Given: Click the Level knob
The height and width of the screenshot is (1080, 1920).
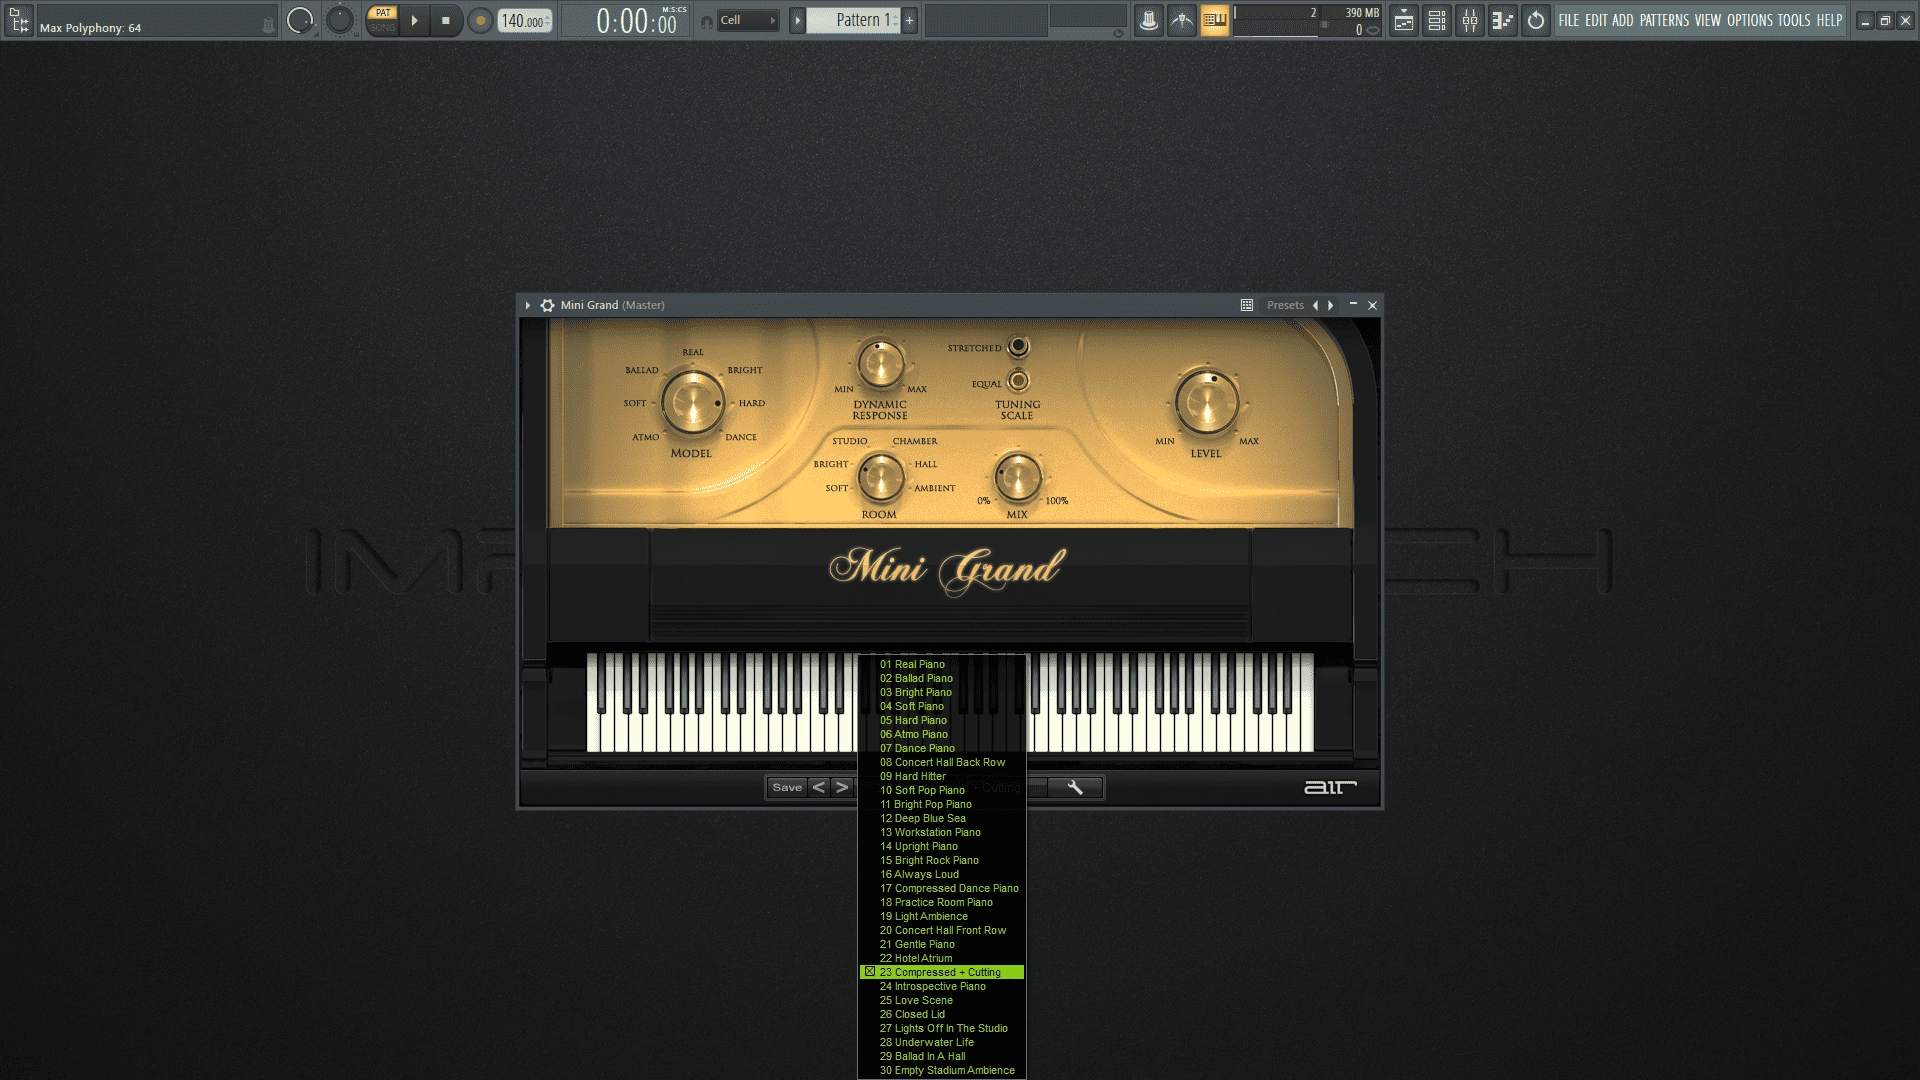Looking at the screenshot, I should tap(1207, 404).
